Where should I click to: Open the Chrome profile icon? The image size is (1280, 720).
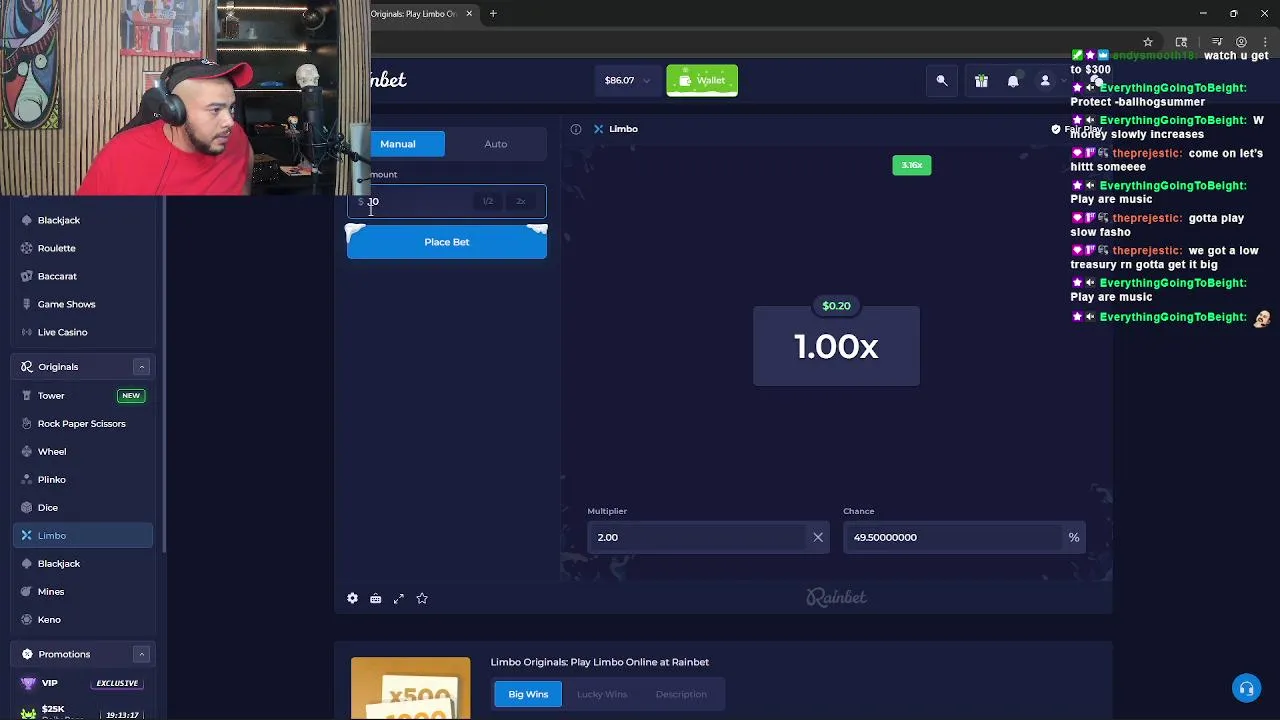(x=1241, y=42)
